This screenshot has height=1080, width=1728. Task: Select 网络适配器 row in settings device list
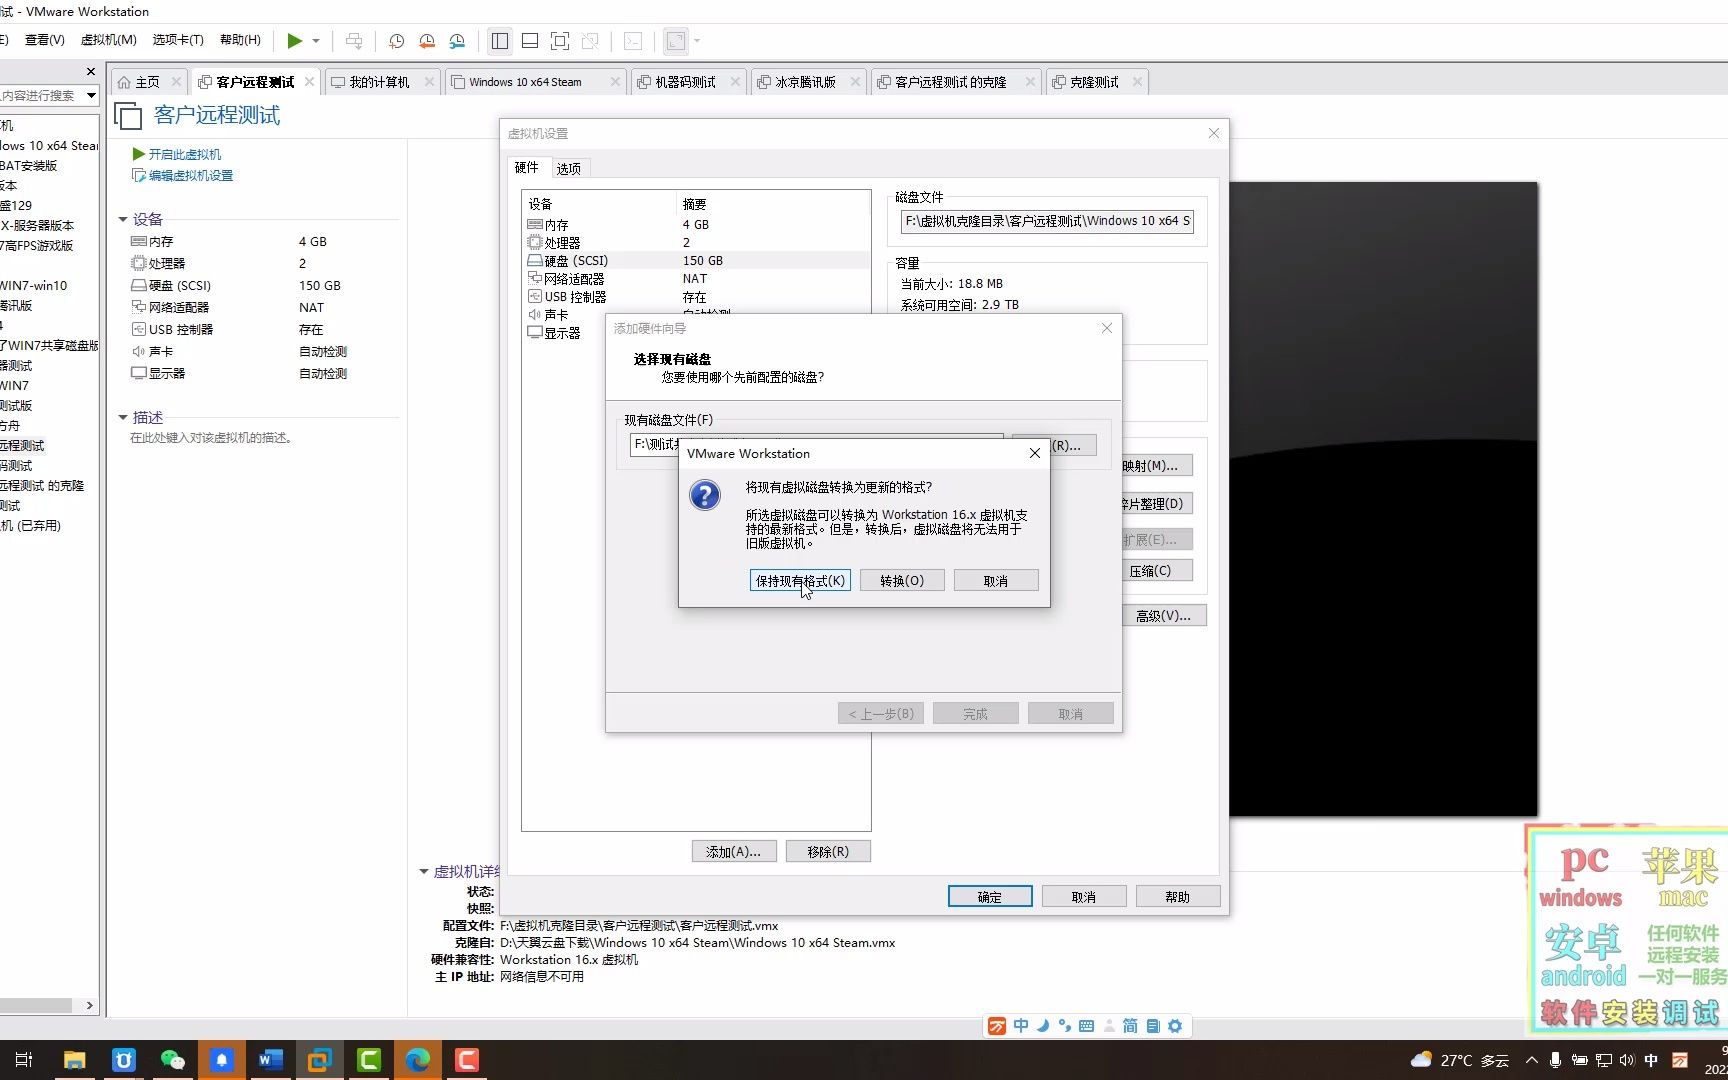pos(696,279)
